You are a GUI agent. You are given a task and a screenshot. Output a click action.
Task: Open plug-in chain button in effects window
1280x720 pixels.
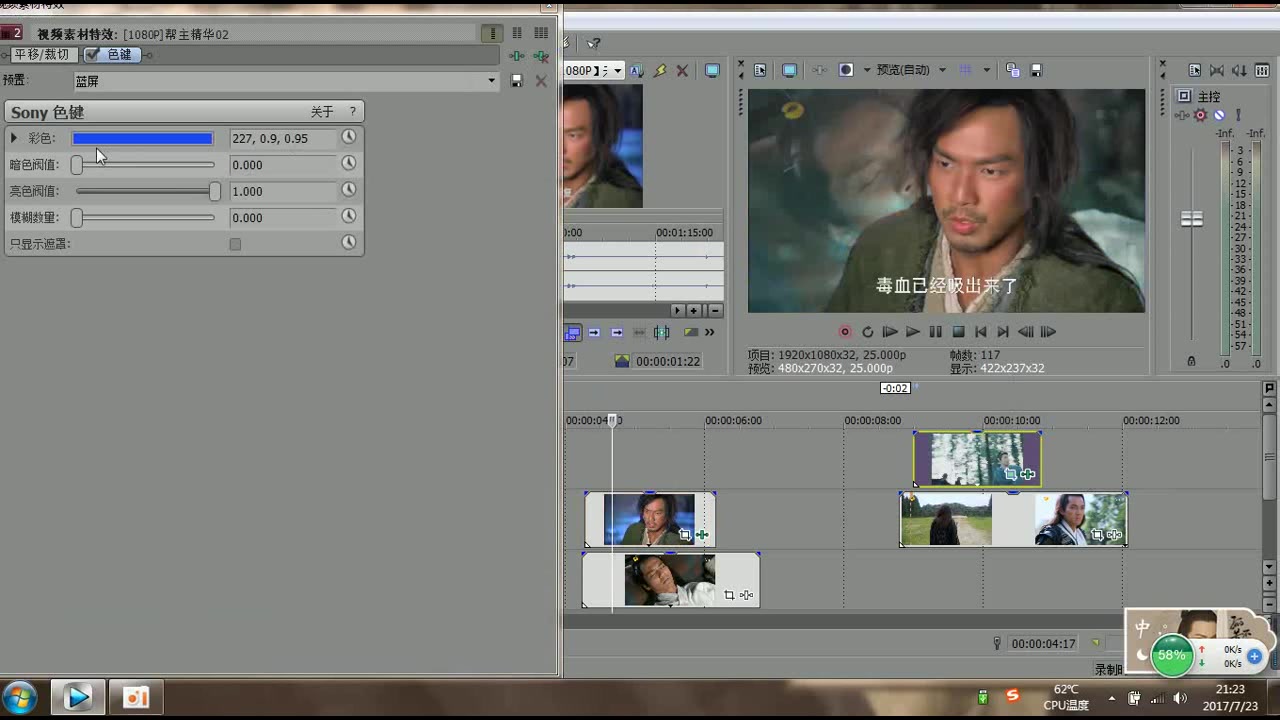pyautogui.click(x=516, y=56)
